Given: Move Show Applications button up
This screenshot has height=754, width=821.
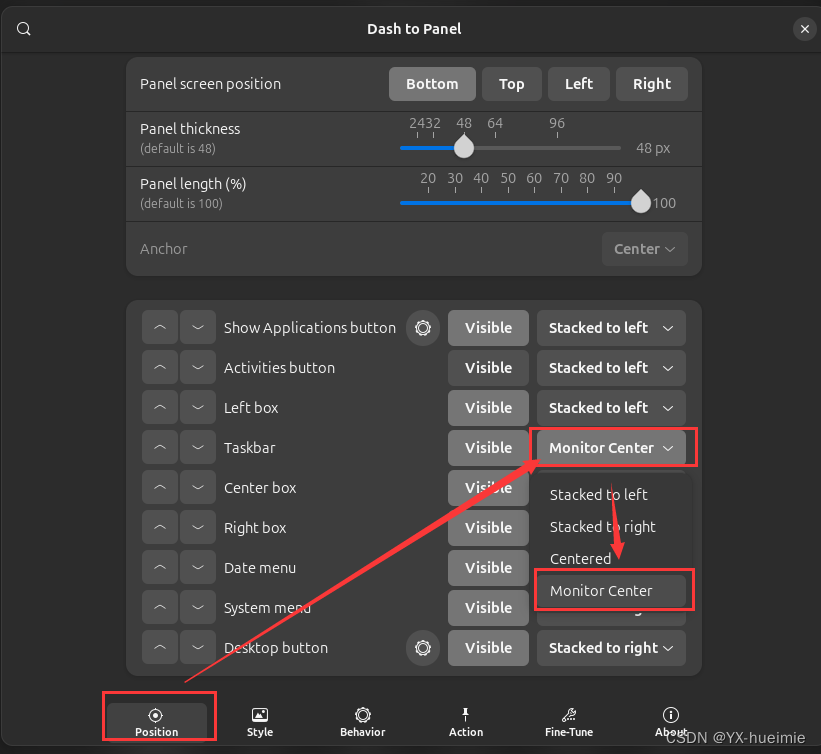Looking at the screenshot, I should [160, 328].
